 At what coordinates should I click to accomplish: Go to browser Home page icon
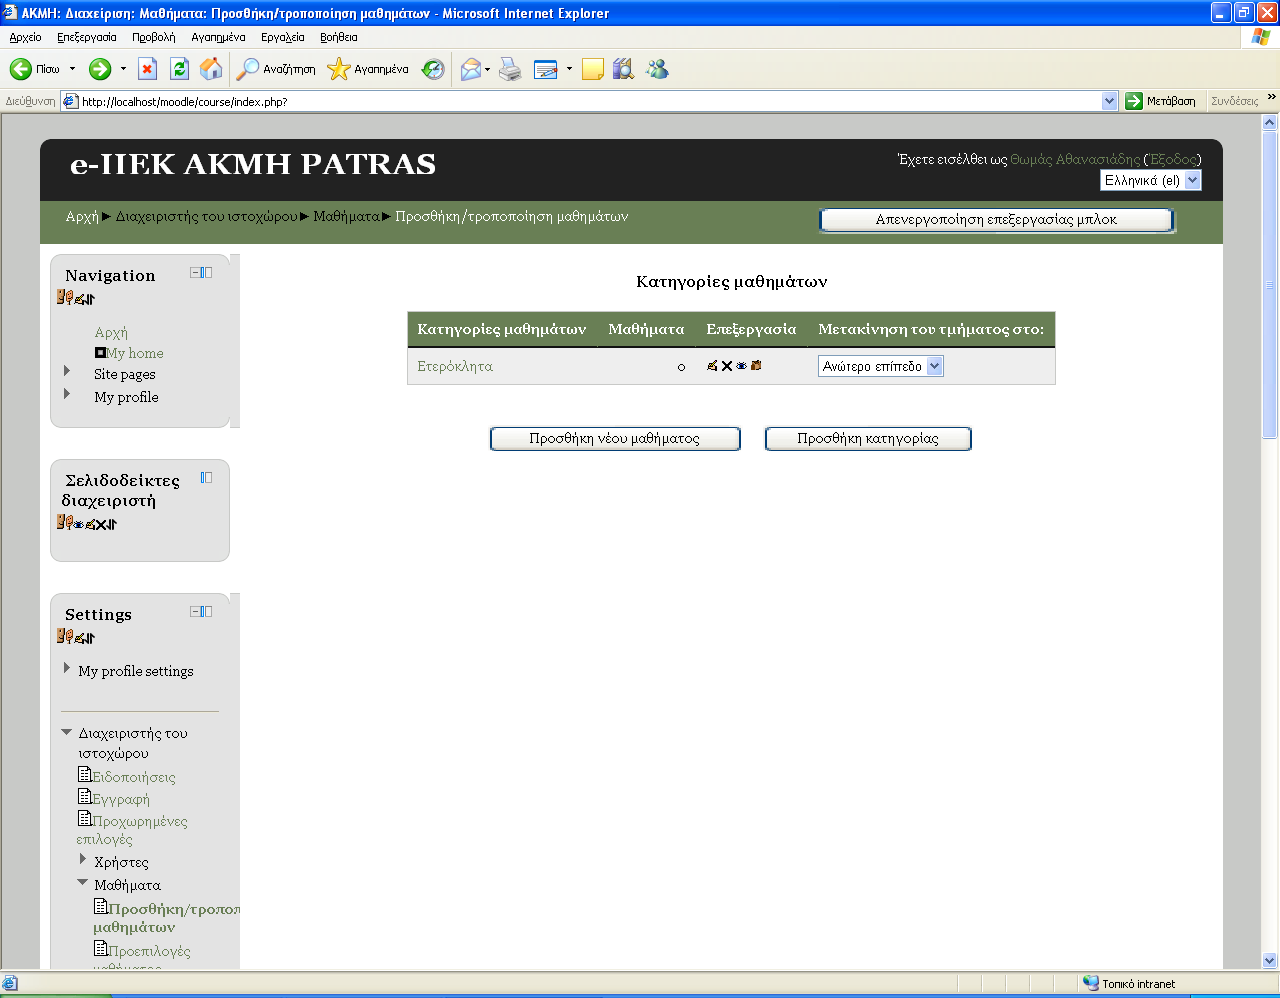click(211, 69)
